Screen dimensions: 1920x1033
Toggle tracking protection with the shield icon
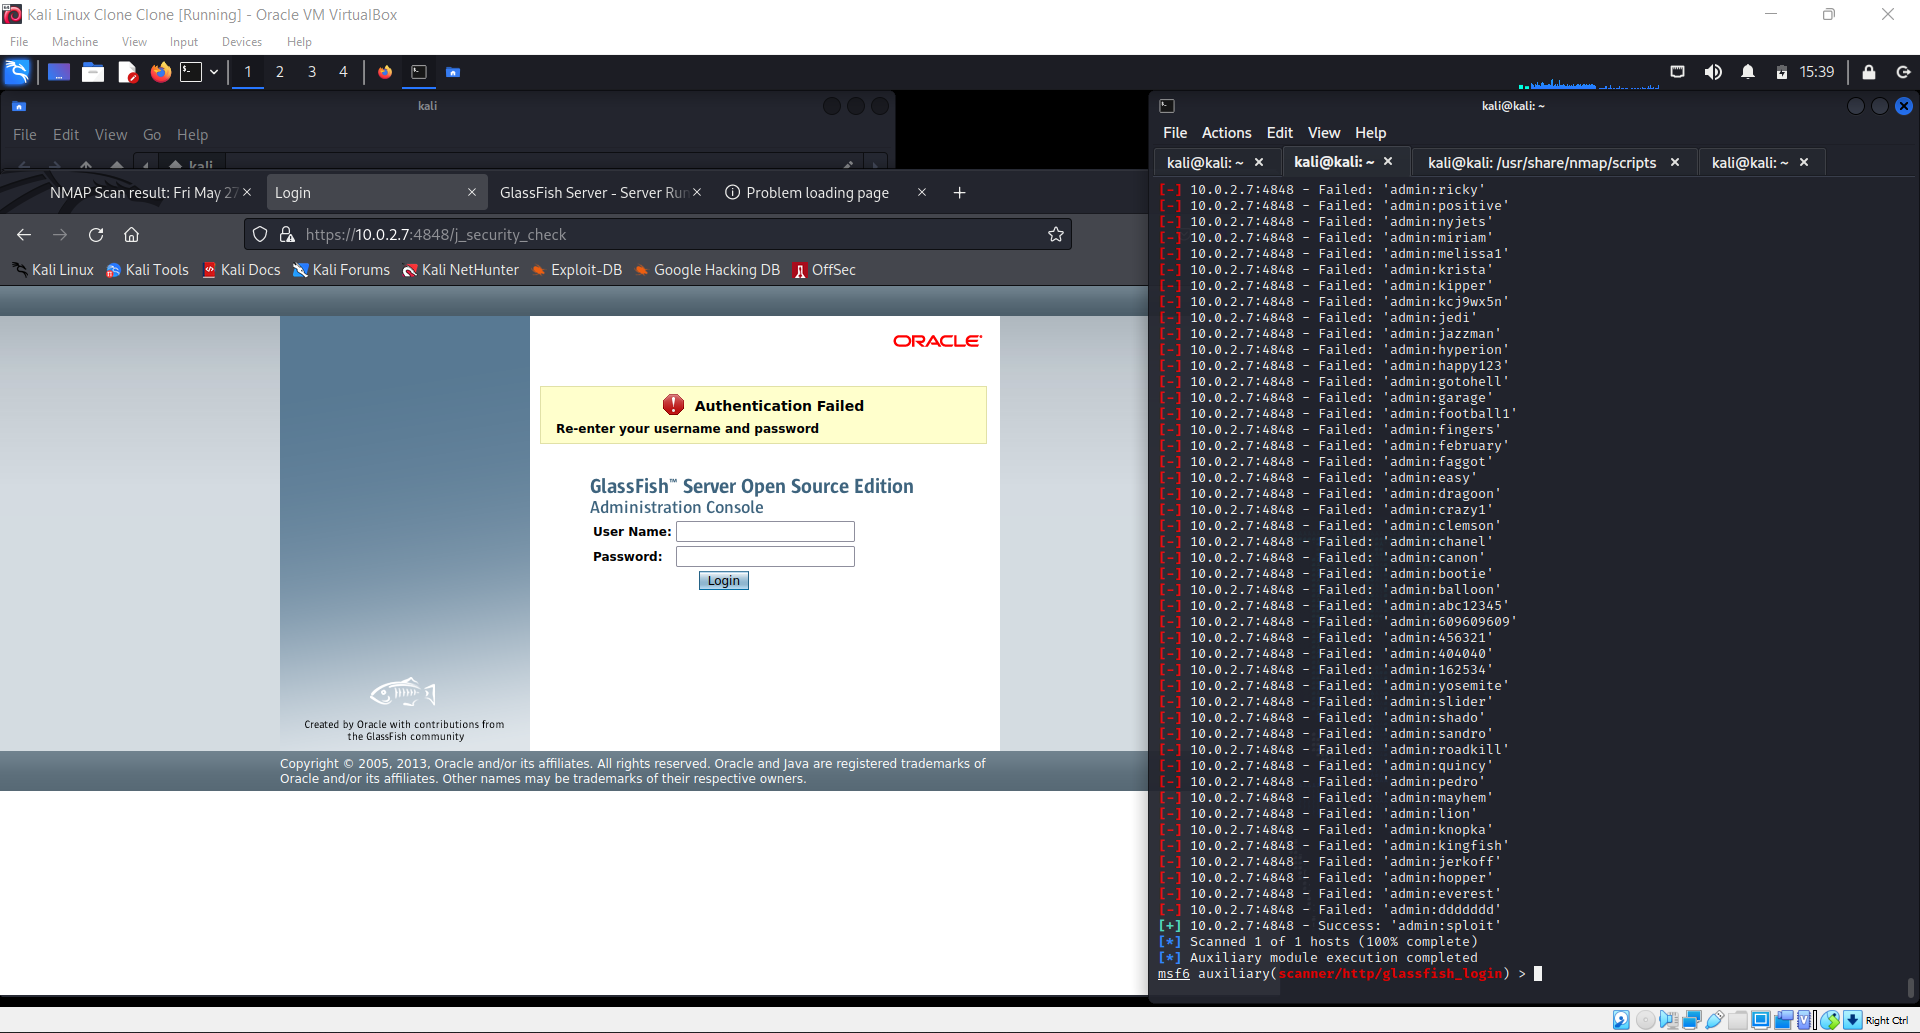[260, 234]
